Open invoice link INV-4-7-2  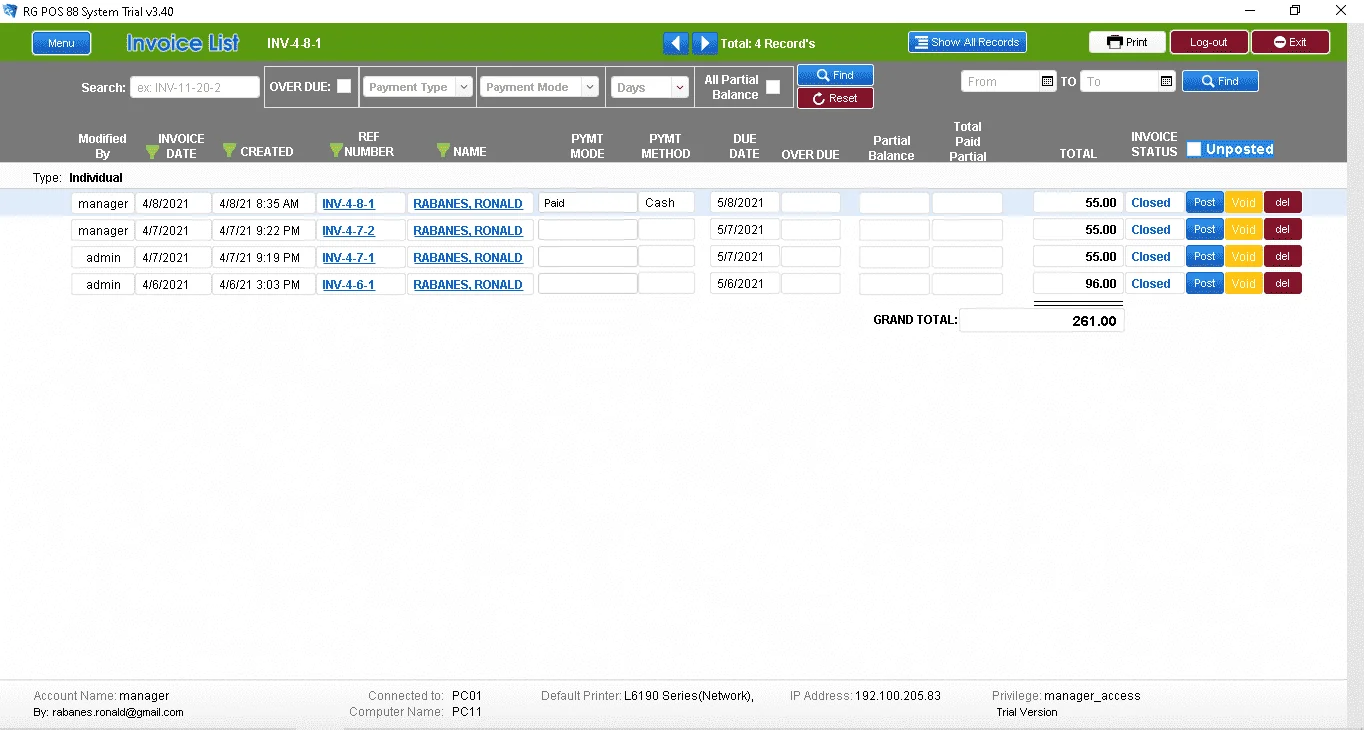(348, 231)
